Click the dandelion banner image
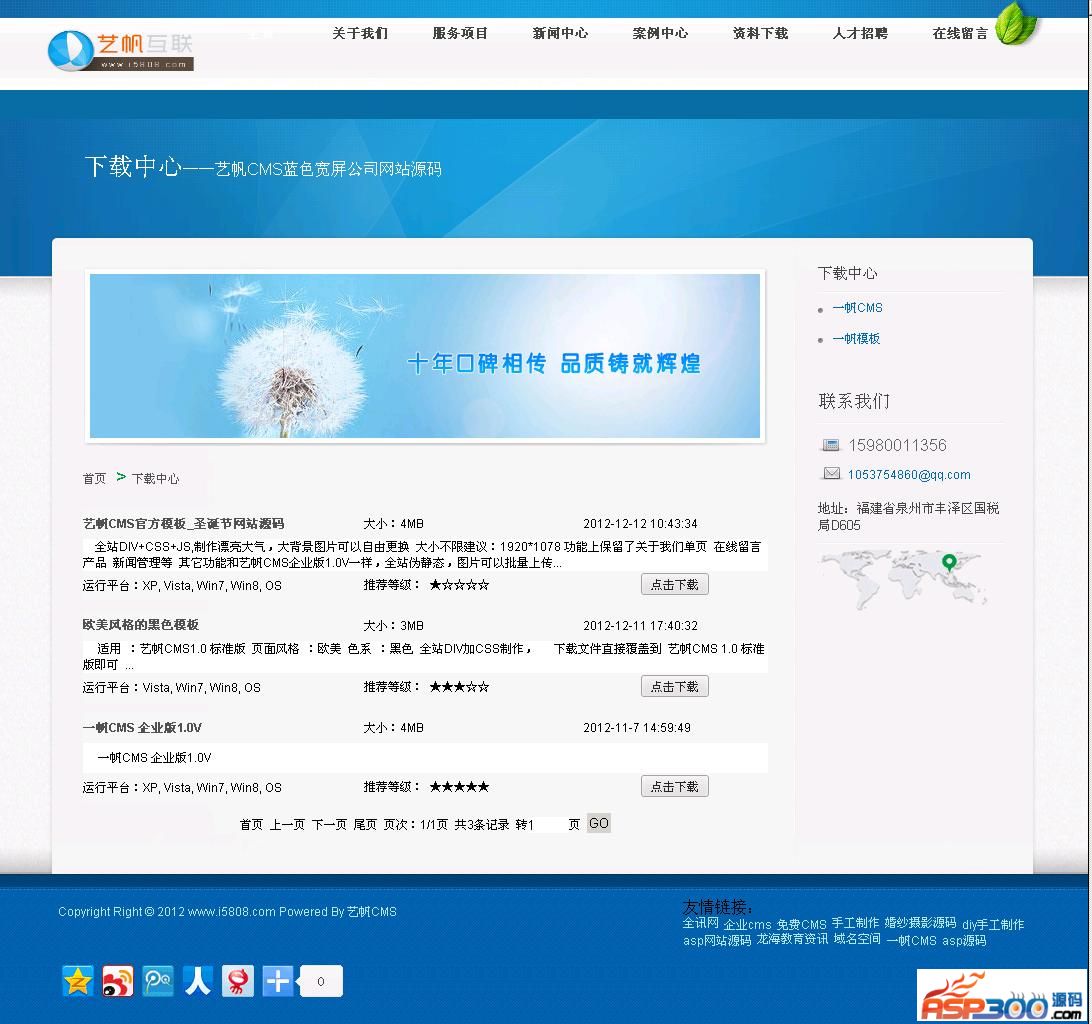This screenshot has height=1024, width=1092. pyautogui.click(x=425, y=356)
